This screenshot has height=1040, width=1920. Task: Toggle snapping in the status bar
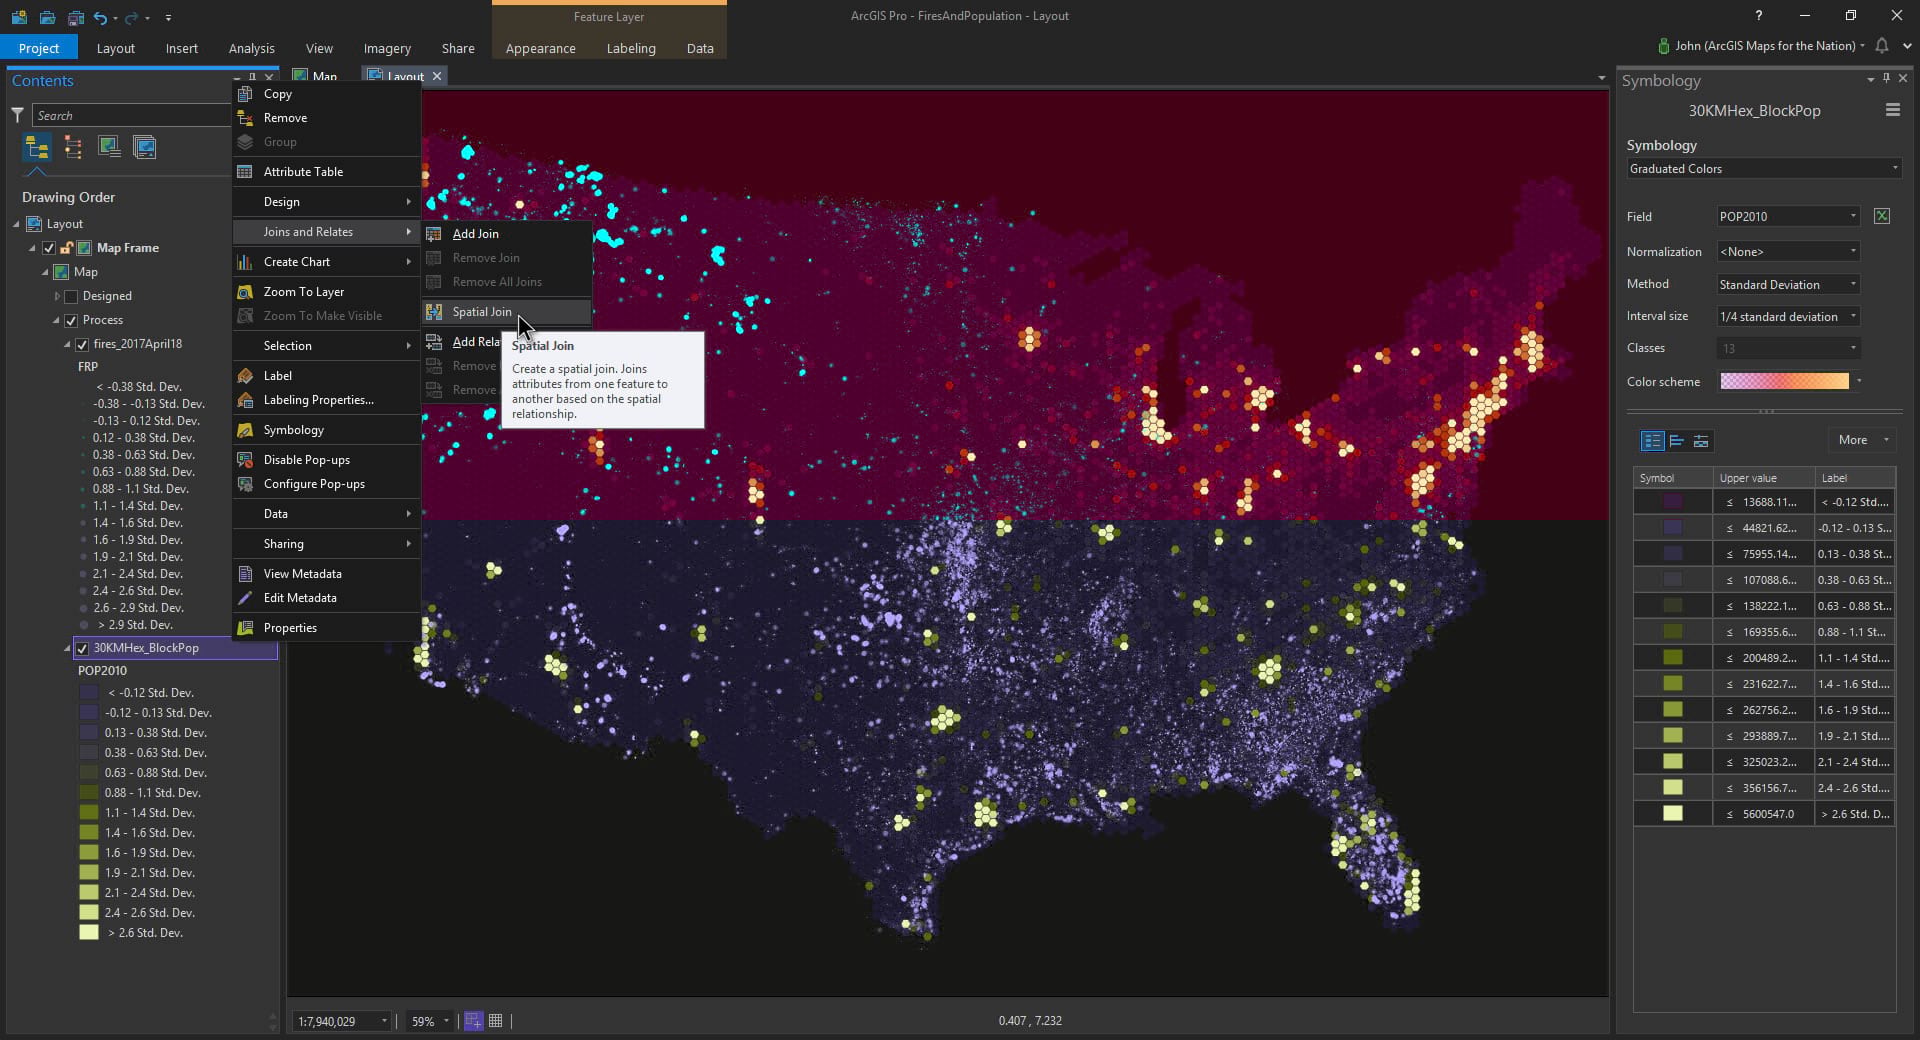click(474, 1021)
